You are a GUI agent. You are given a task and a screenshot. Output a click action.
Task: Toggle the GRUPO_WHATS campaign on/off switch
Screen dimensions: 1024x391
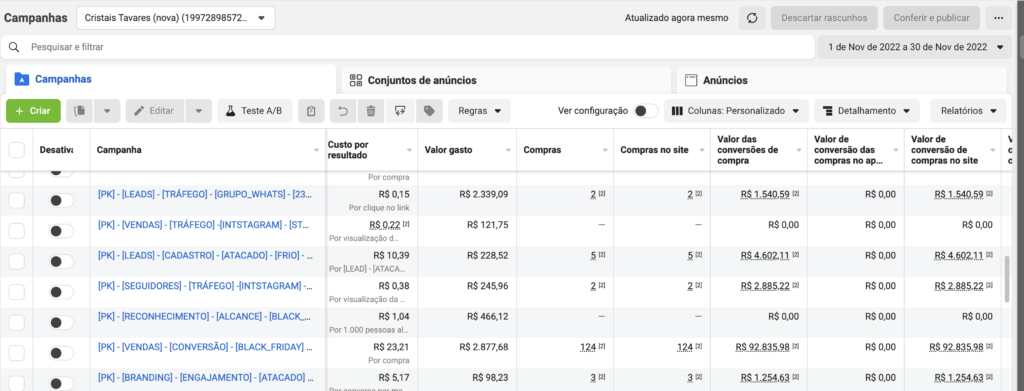coord(61,200)
